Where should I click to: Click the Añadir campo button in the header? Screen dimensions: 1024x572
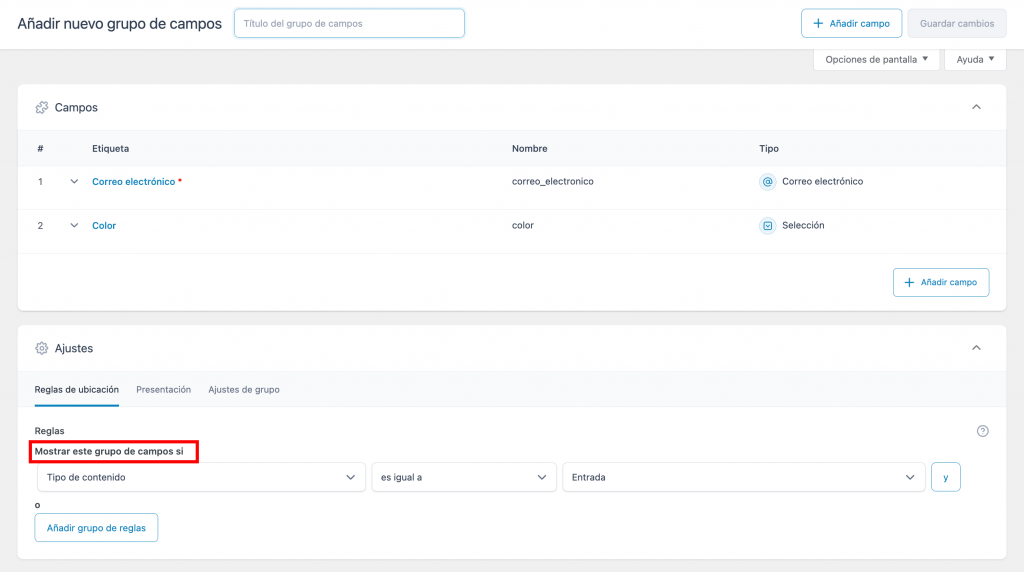(851, 23)
